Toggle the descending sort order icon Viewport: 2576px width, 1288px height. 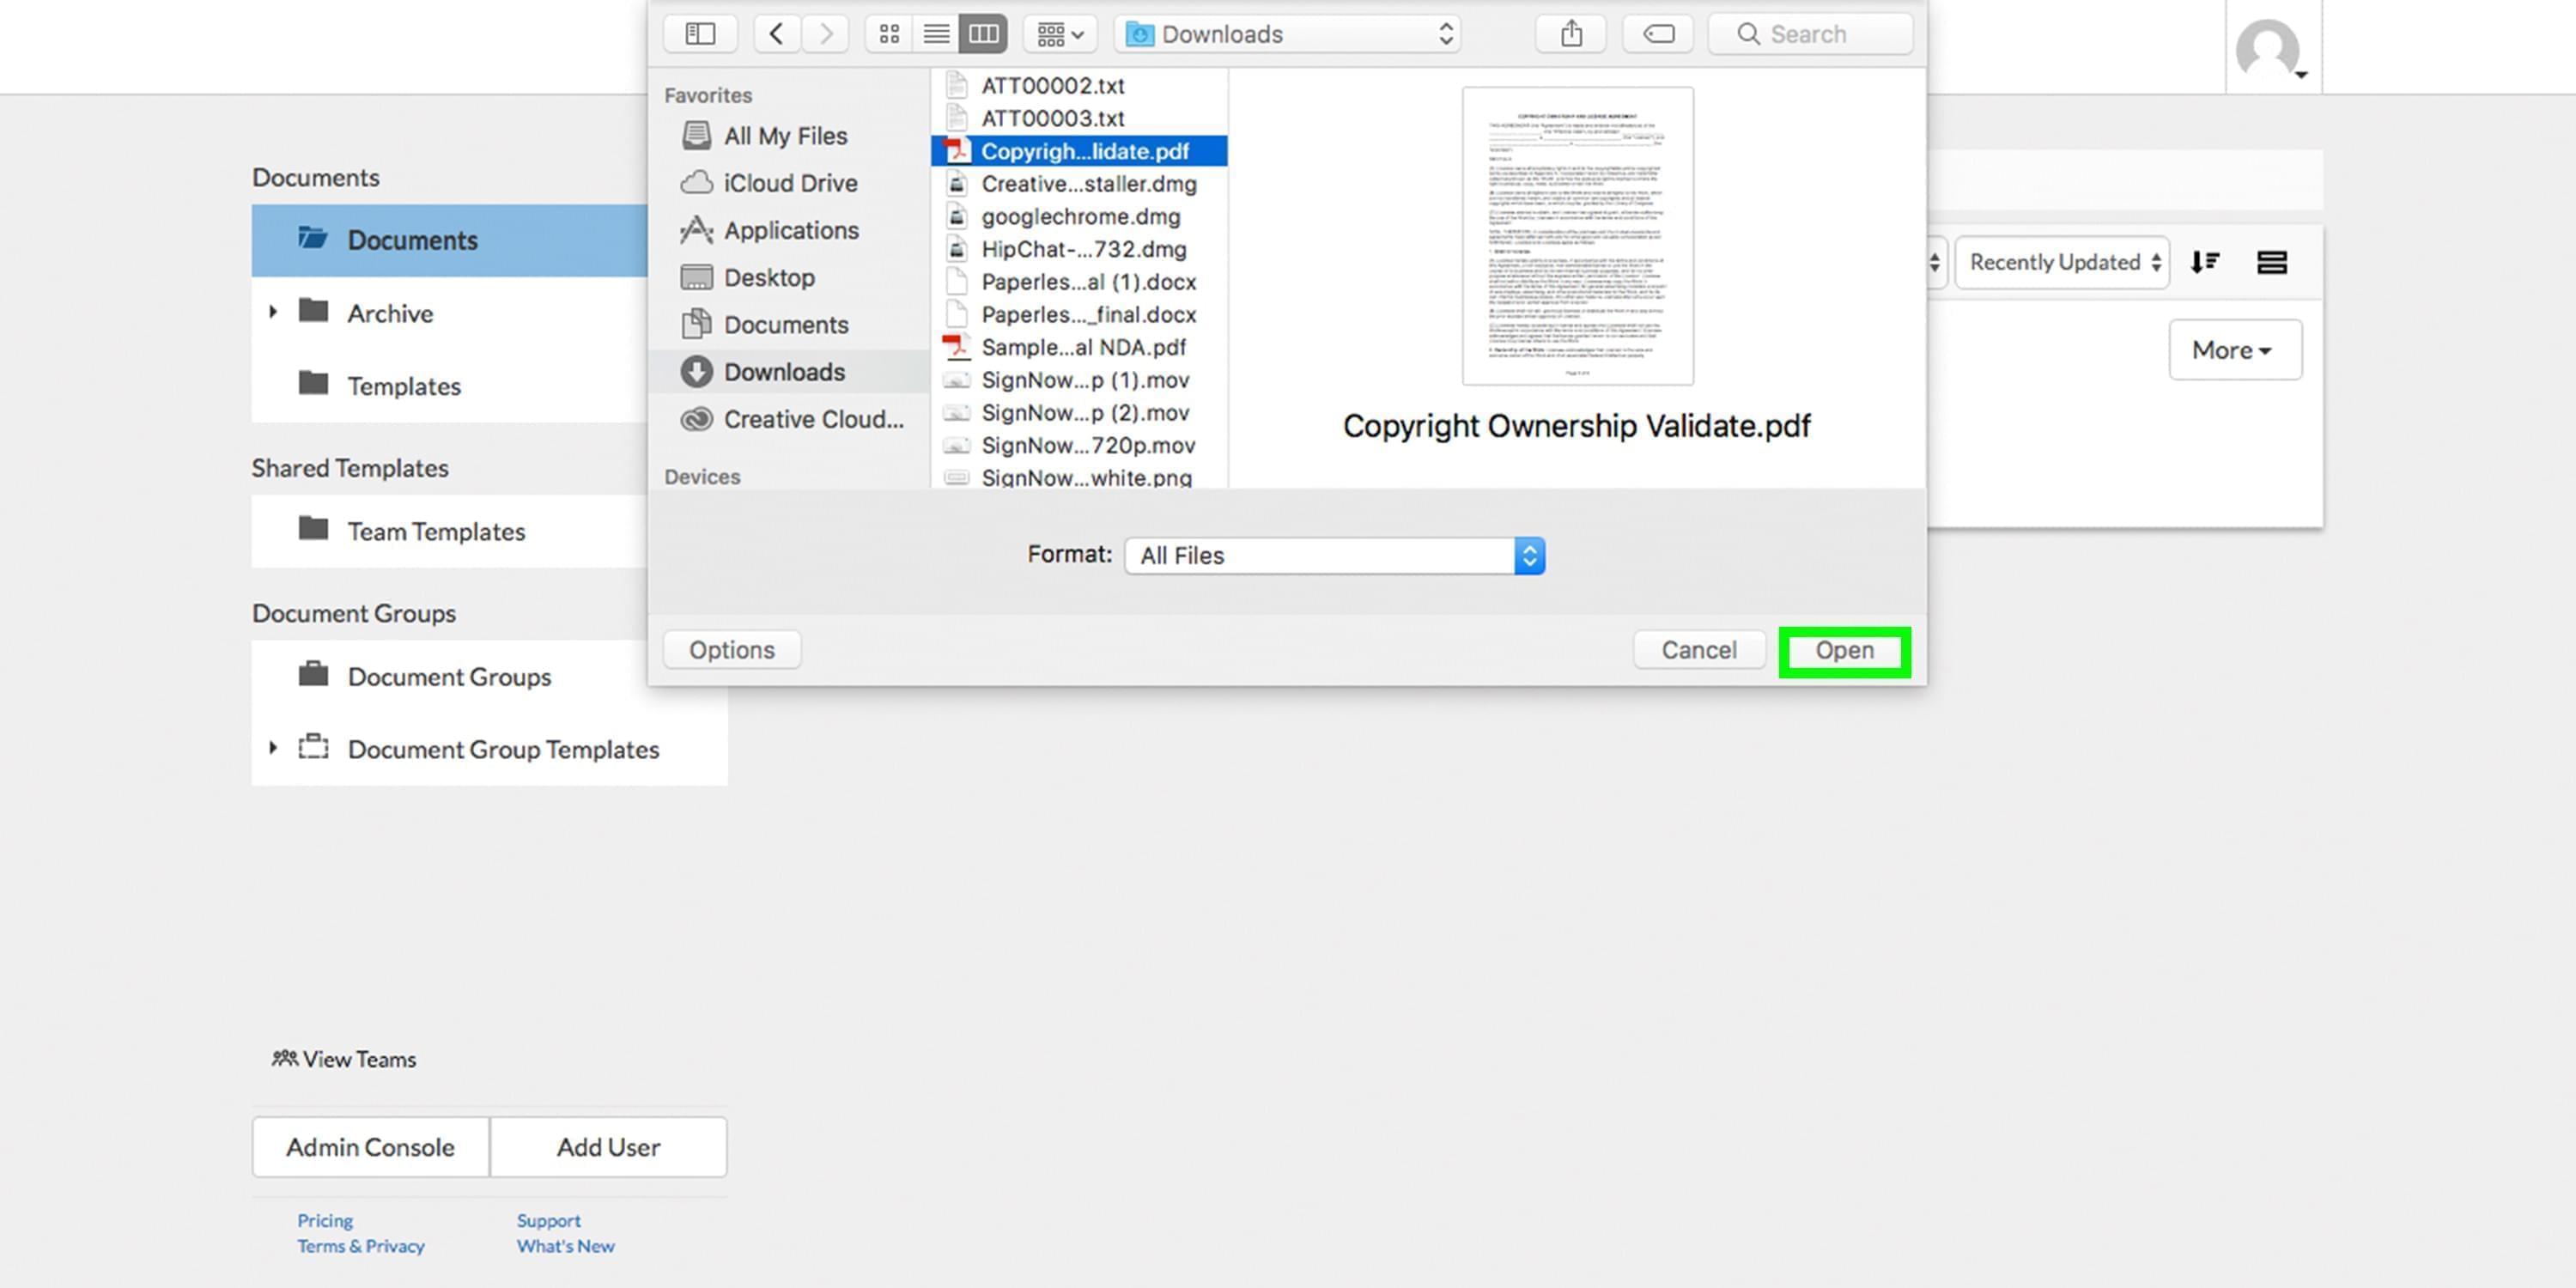2204,262
